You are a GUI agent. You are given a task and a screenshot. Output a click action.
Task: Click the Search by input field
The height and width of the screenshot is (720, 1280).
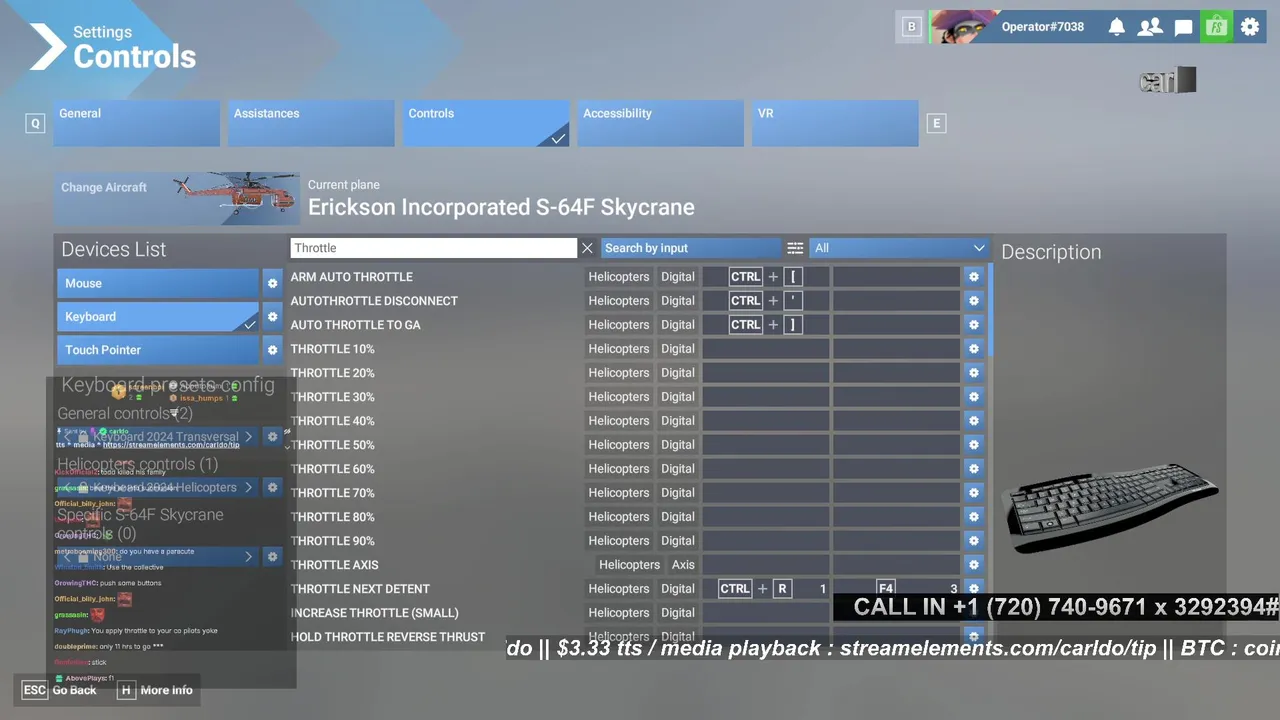click(x=691, y=248)
